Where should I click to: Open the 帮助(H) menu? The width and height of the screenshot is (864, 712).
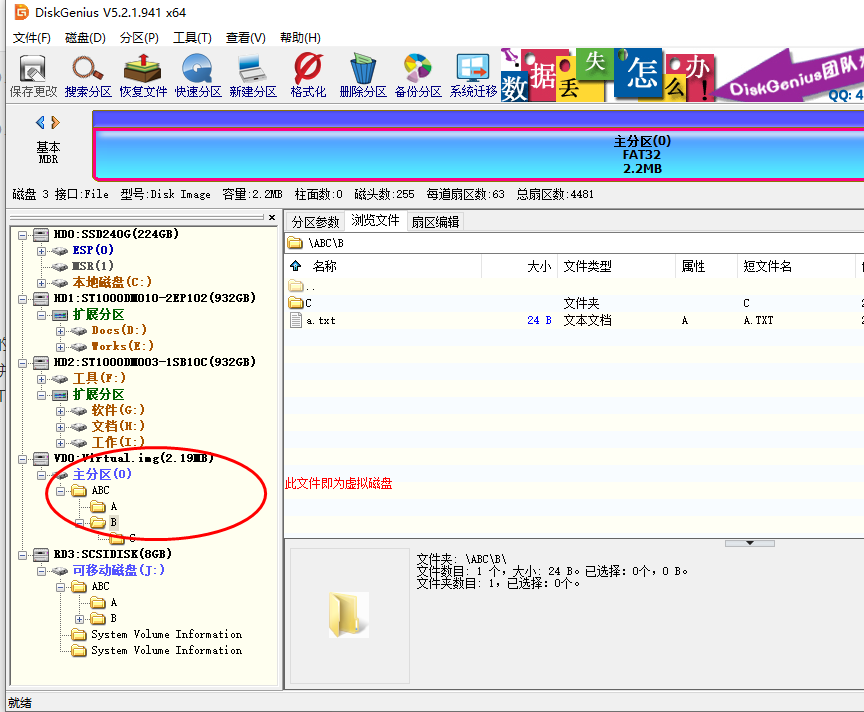coord(300,37)
